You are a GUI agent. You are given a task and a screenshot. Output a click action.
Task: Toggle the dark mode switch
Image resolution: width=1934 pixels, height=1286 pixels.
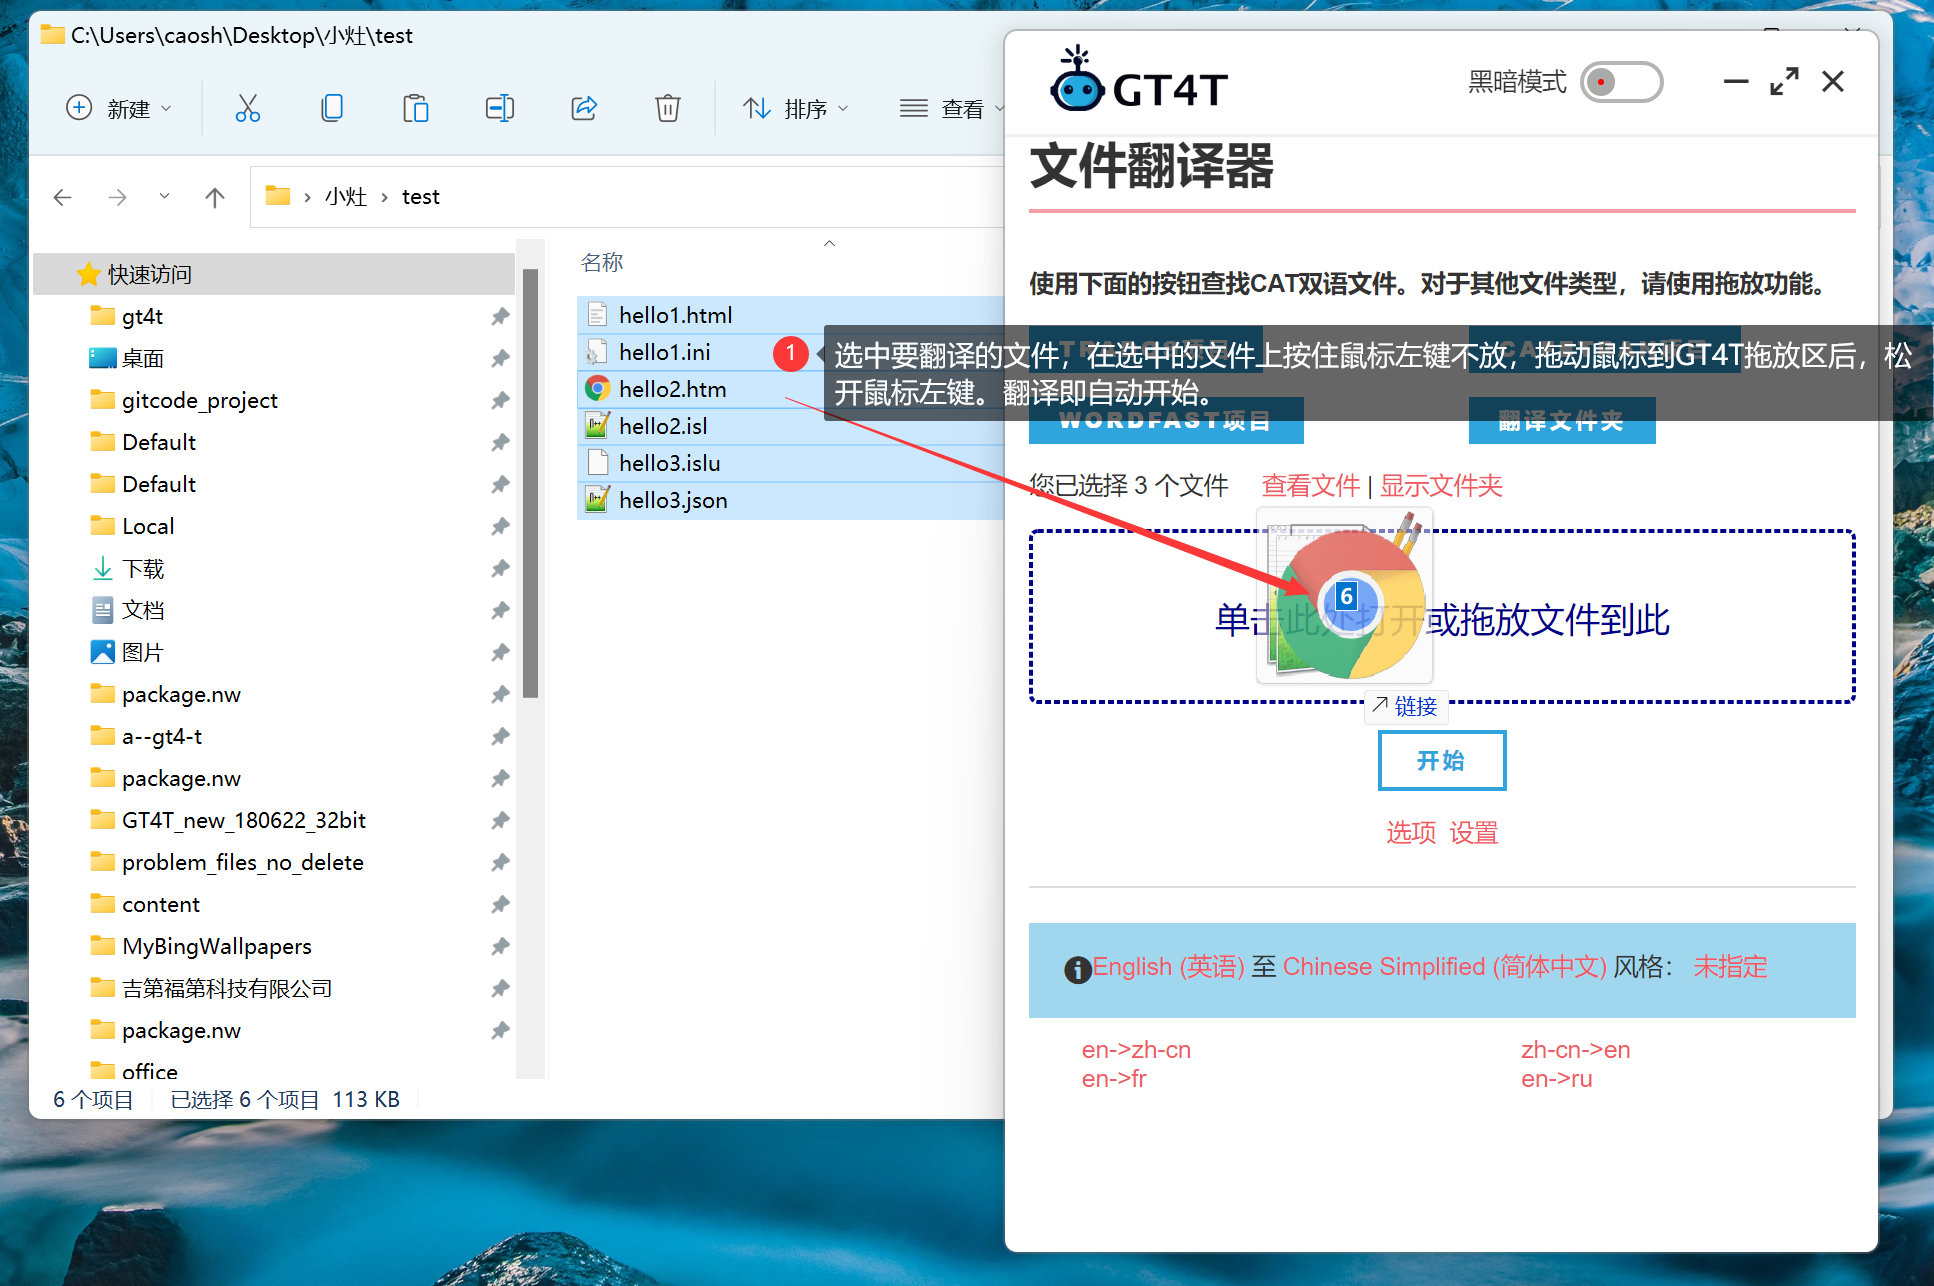coord(1620,82)
